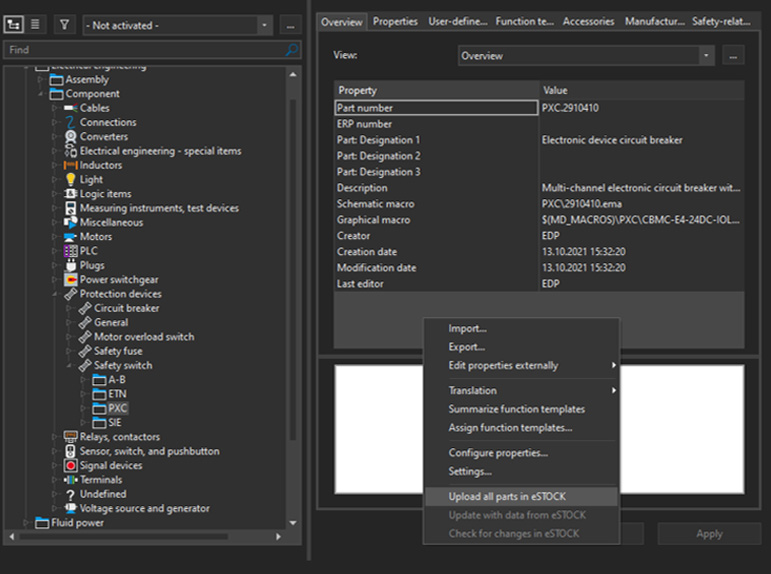Open the View Overview dropdown
Image resolution: width=771 pixels, height=574 pixels.
tap(706, 56)
